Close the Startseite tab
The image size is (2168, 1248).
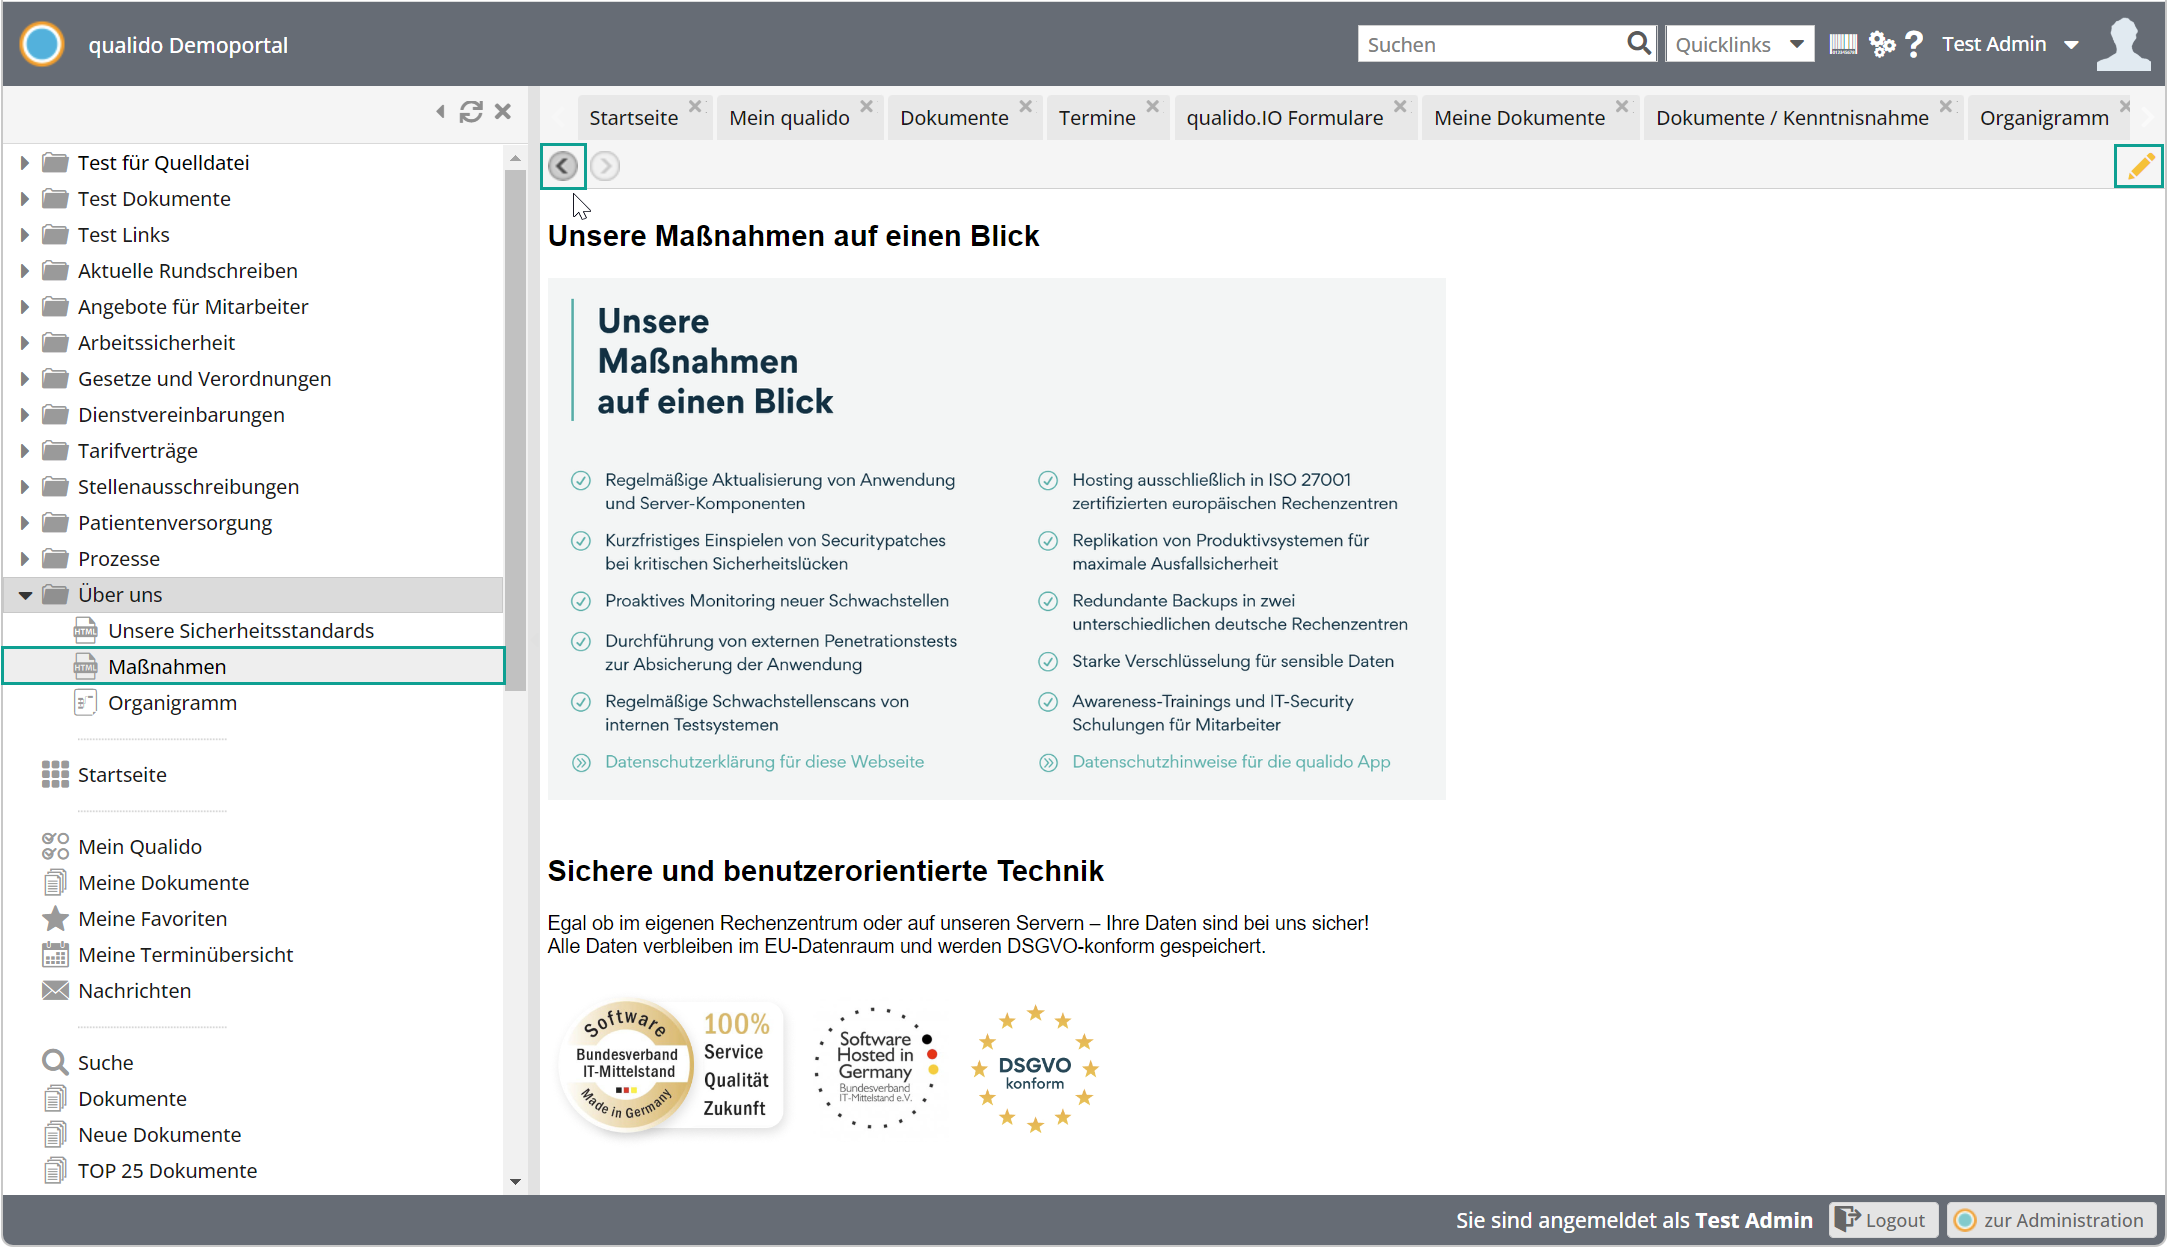[695, 106]
